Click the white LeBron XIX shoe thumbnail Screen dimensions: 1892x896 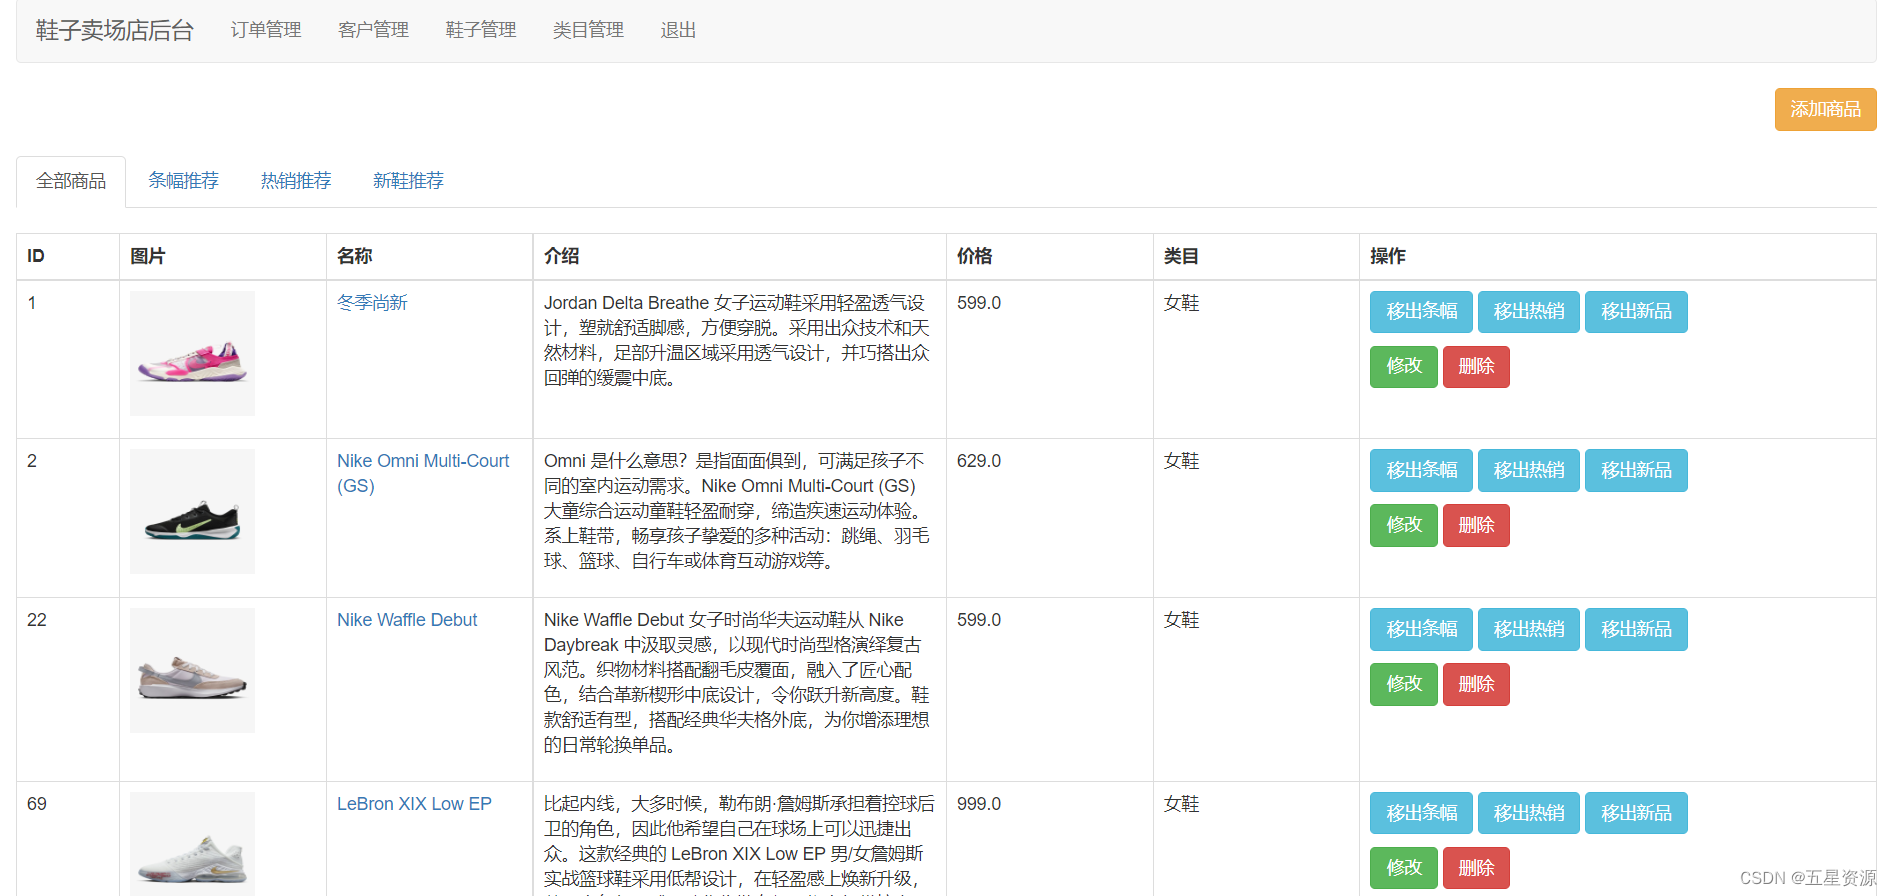click(x=192, y=844)
